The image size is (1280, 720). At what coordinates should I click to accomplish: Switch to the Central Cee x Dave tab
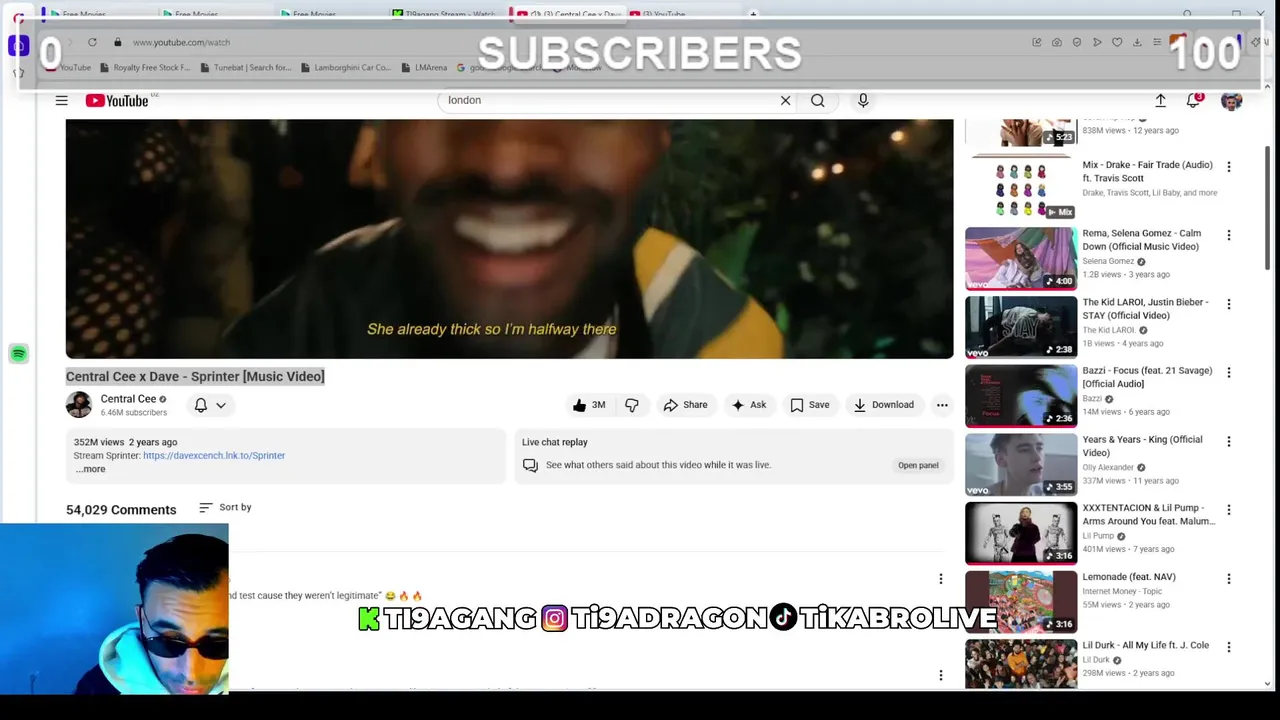coord(569,14)
